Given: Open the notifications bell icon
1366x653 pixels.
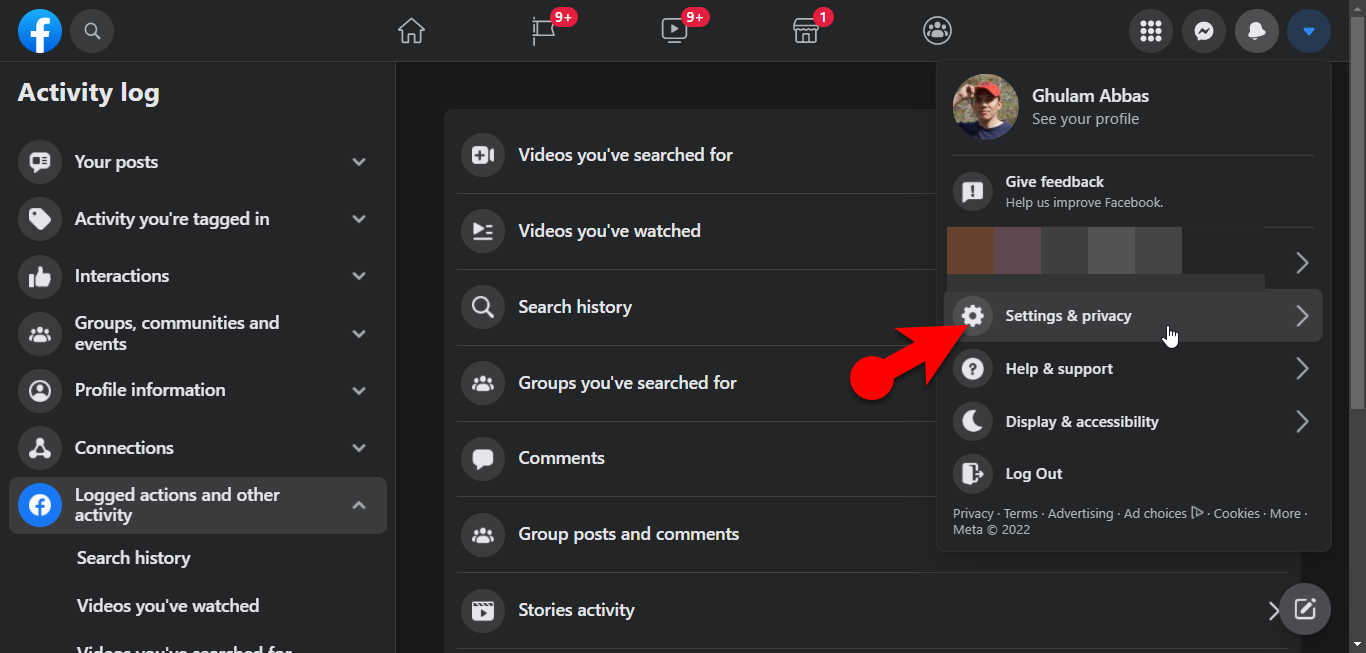Looking at the screenshot, I should click(x=1257, y=31).
